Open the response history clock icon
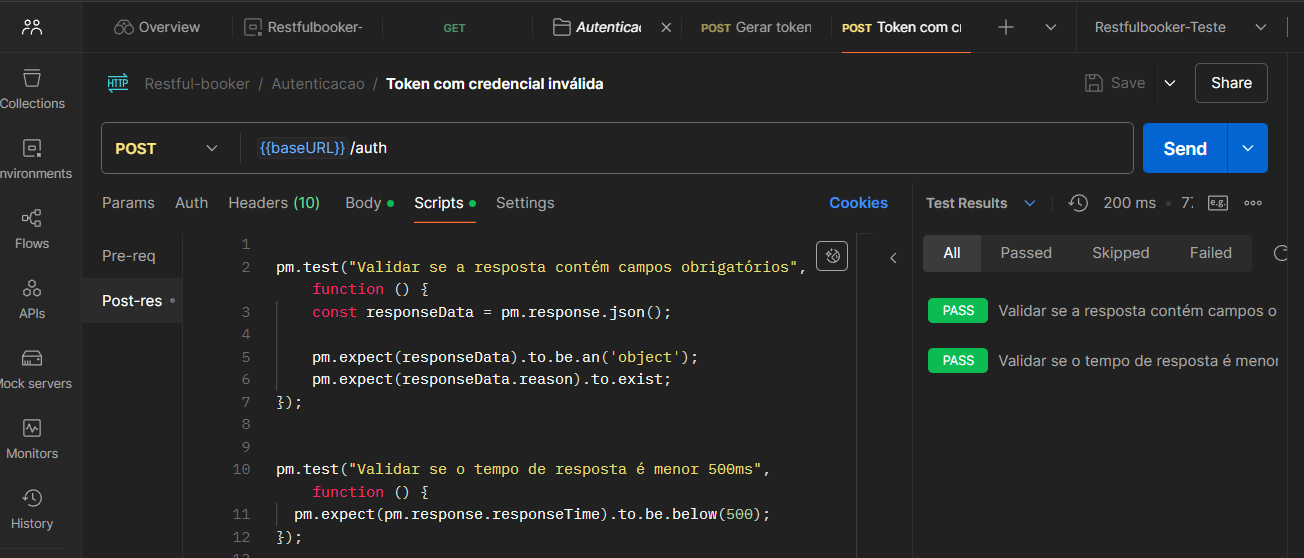1304x558 pixels. pos(1078,203)
